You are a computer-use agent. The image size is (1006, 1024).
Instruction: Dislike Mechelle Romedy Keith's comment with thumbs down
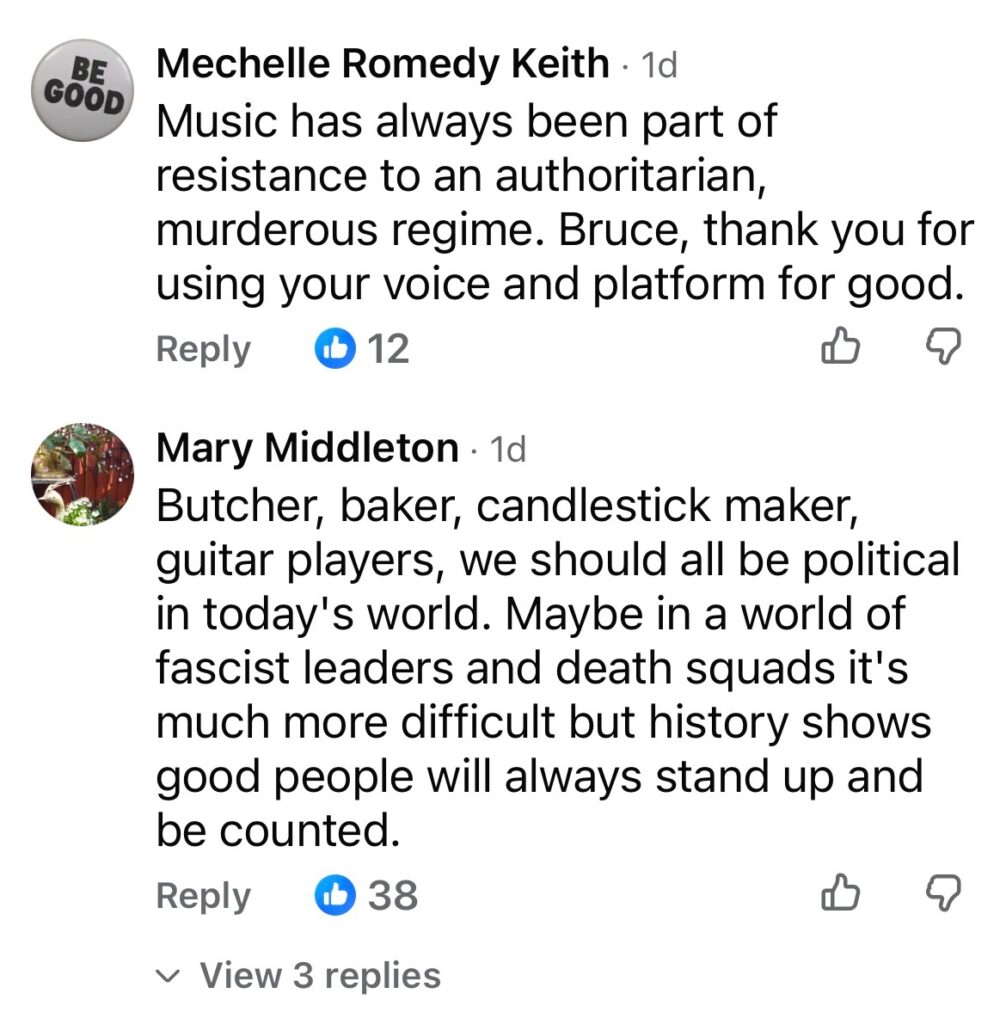pyautogui.click(x=941, y=348)
